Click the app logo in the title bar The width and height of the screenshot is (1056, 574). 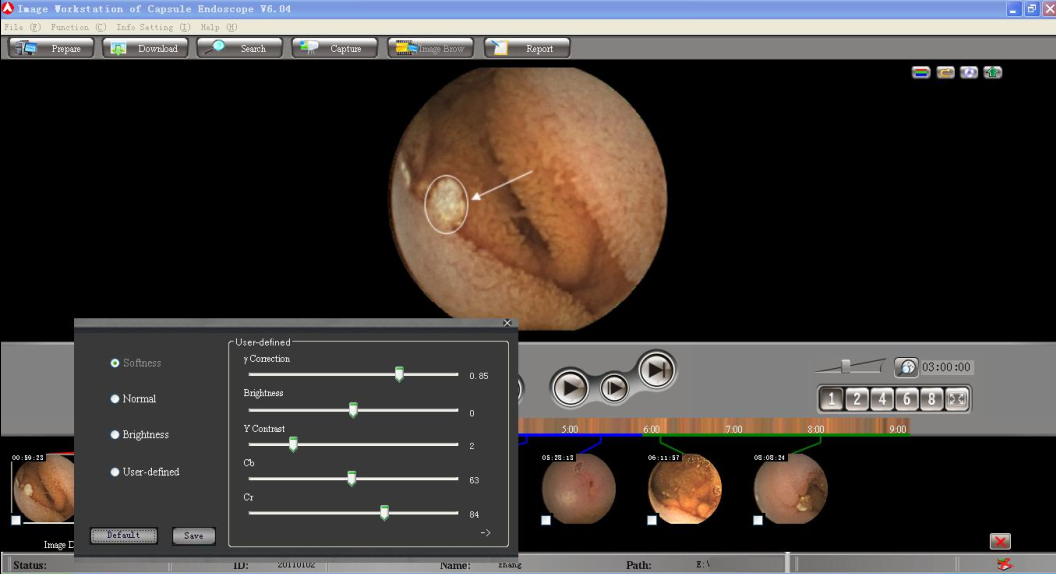click(7, 8)
